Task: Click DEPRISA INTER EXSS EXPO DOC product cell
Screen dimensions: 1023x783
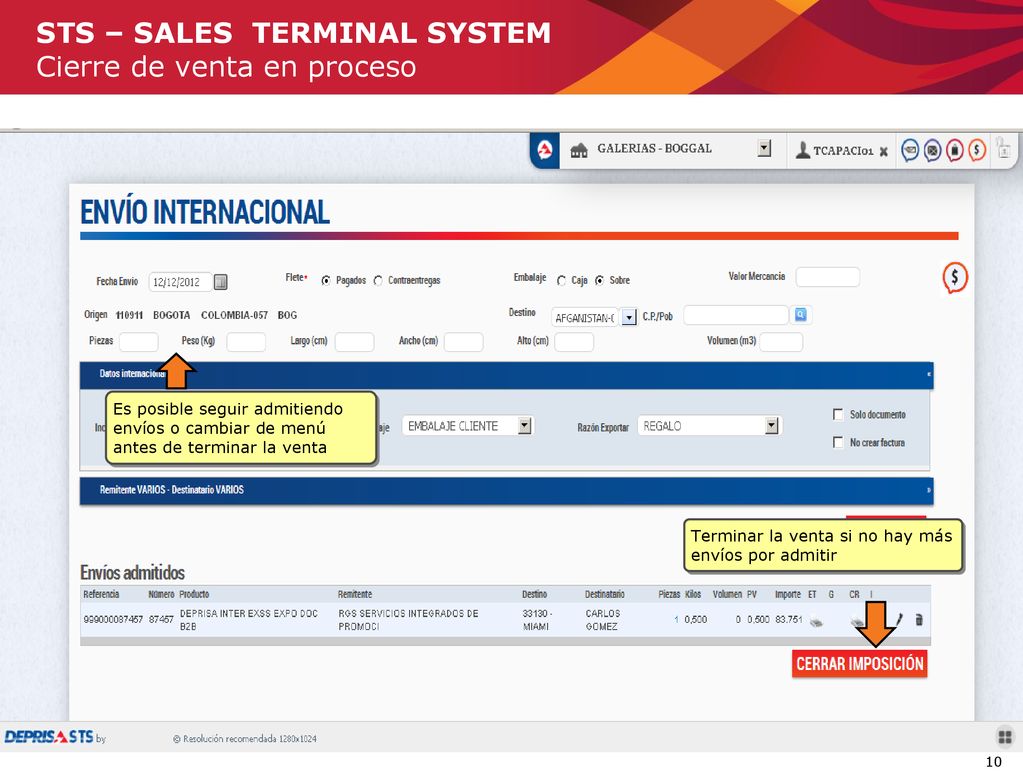Action: pos(249,619)
